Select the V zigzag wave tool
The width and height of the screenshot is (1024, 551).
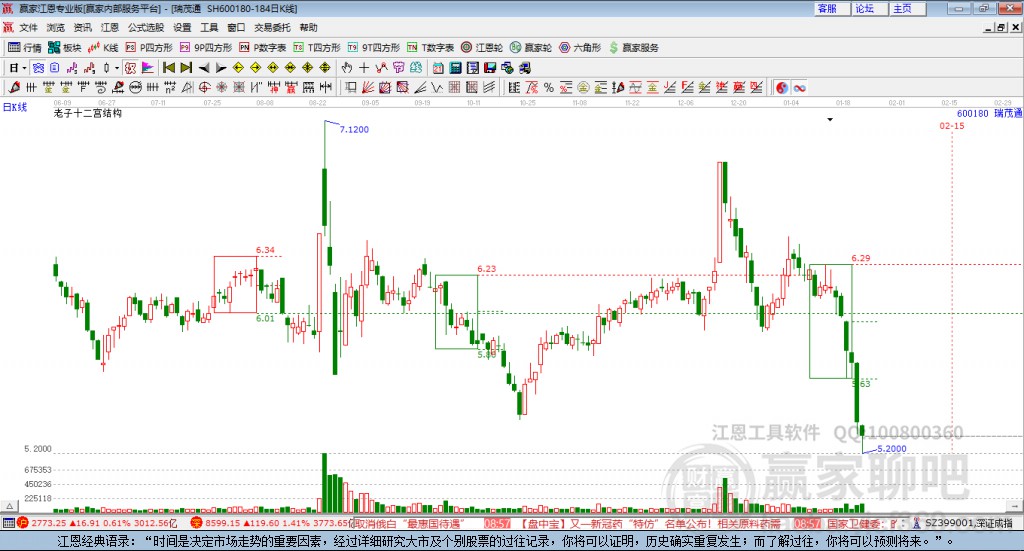[x=437, y=87]
